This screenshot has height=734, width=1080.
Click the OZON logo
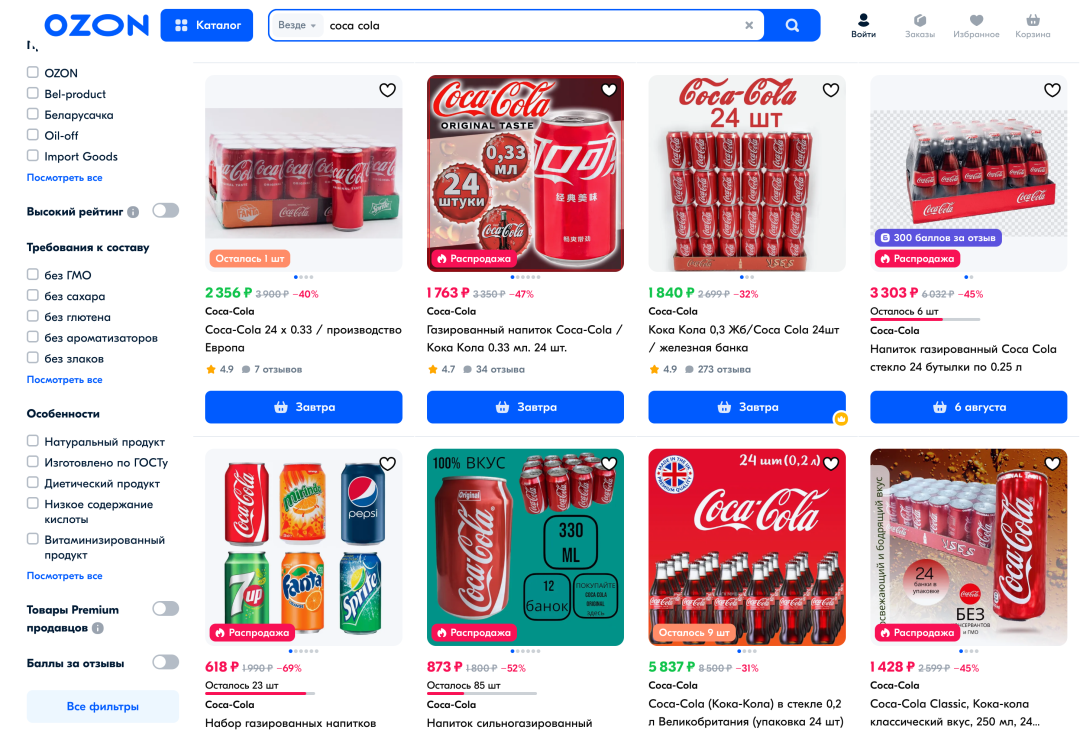click(x=96, y=25)
